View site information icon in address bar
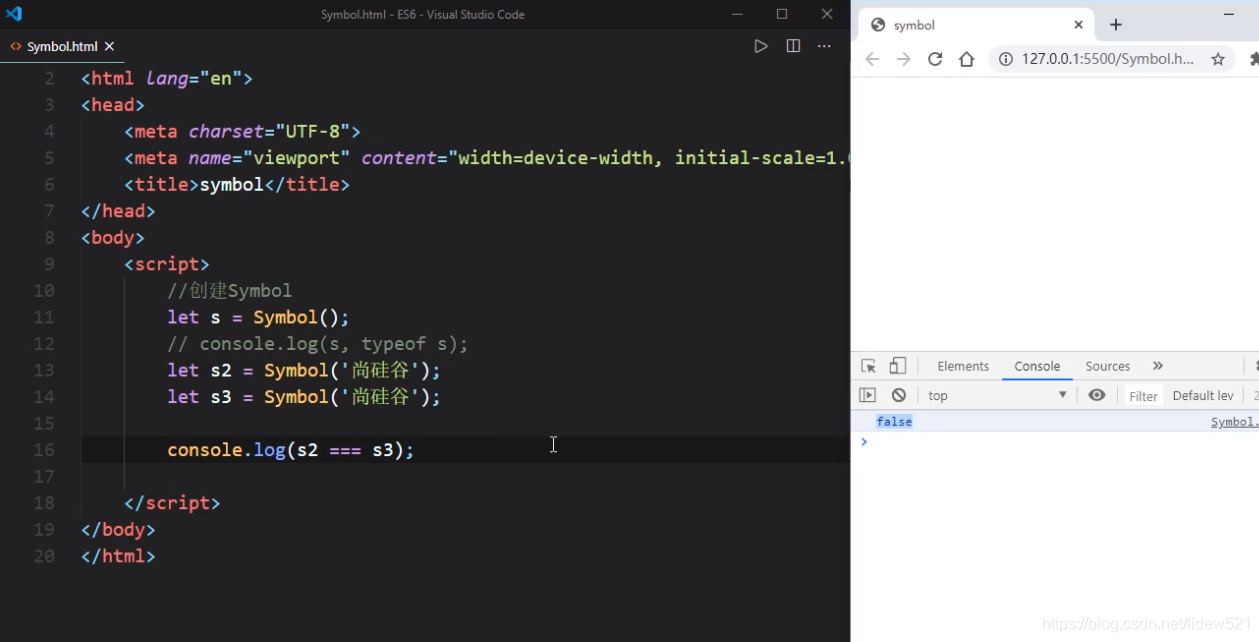The width and height of the screenshot is (1259, 642). 1005,59
